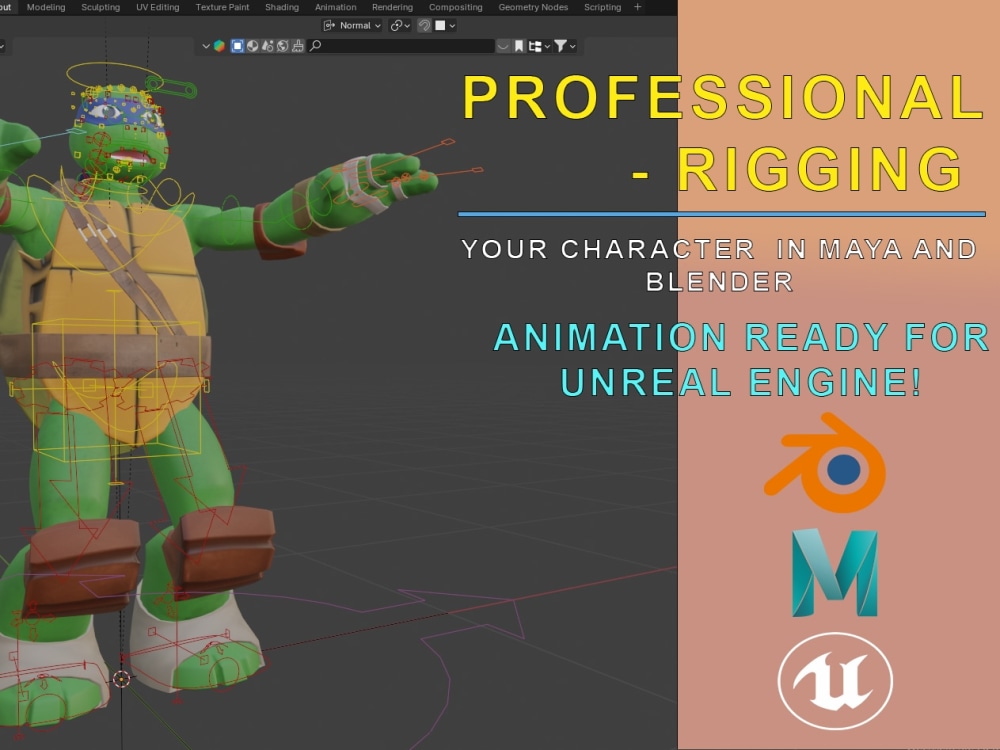Open the hierarchy tree display dropdown
1000x750 pixels.
[x=539, y=46]
